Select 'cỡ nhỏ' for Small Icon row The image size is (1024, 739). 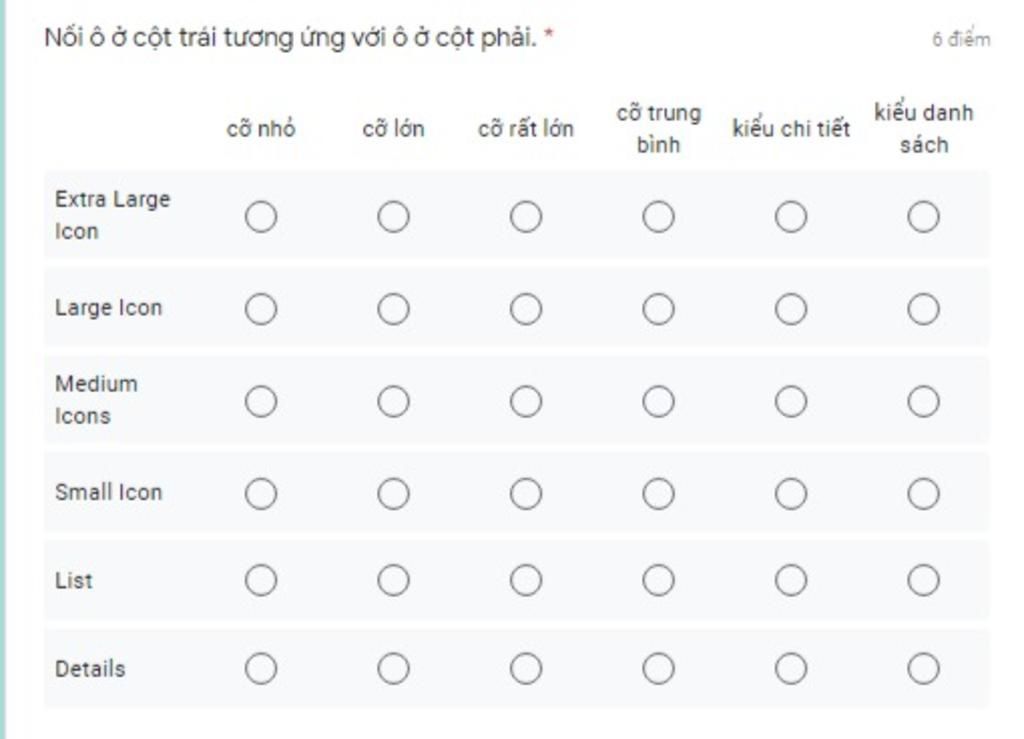pos(261,494)
